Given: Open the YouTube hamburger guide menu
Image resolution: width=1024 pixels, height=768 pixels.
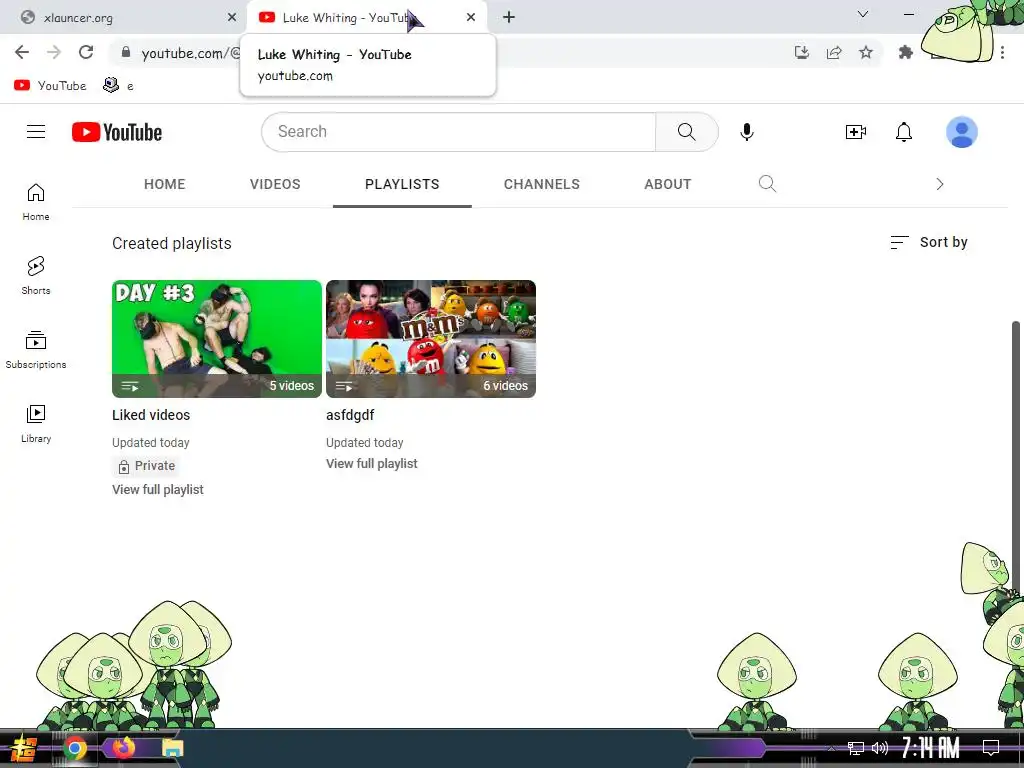Looking at the screenshot, I should (x=36, y=132).
